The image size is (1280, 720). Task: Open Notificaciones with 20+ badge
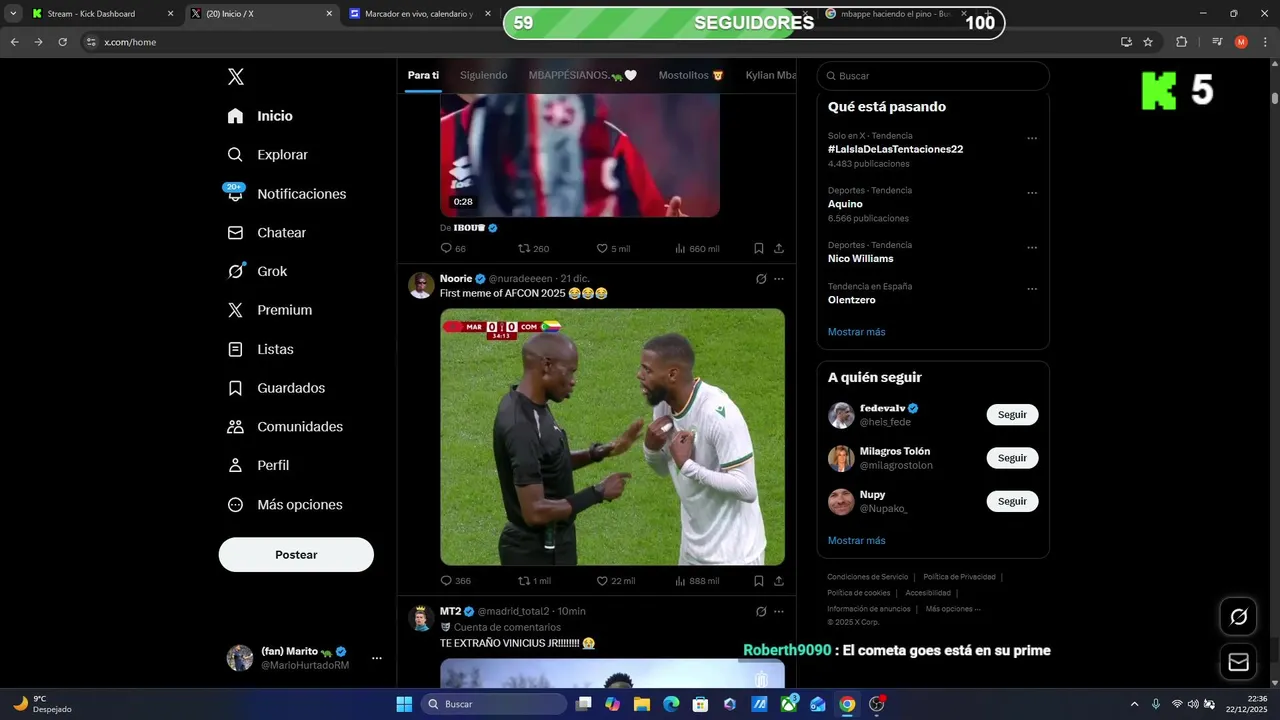(x=287, y=194)
